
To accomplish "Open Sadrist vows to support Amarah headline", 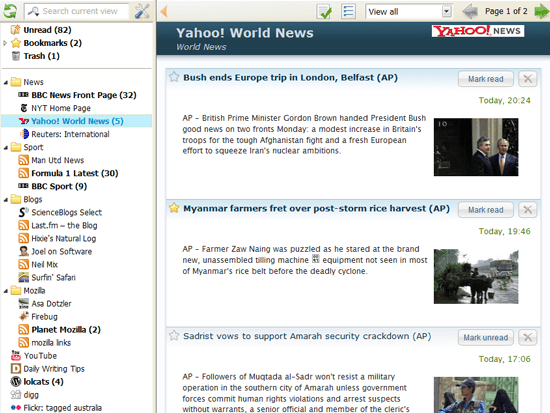I will [x=307, y=336].
